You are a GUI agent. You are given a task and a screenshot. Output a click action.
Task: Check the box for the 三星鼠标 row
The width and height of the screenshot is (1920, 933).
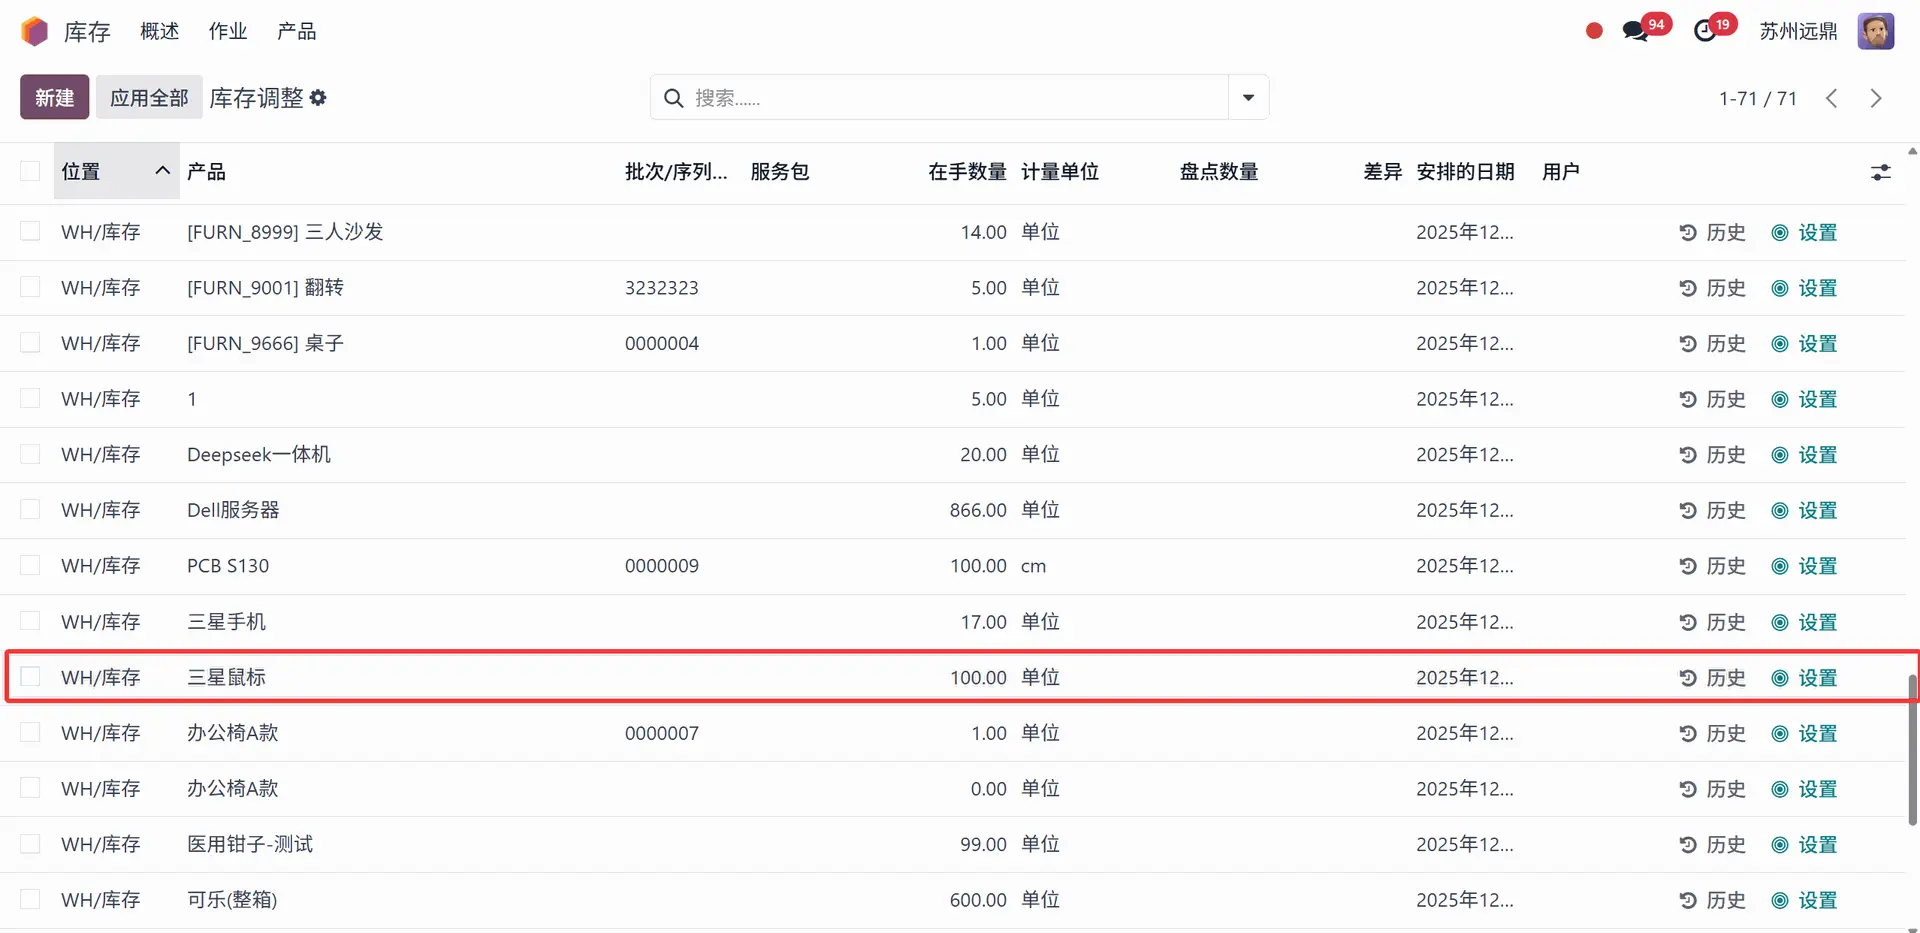click(30, 677)
